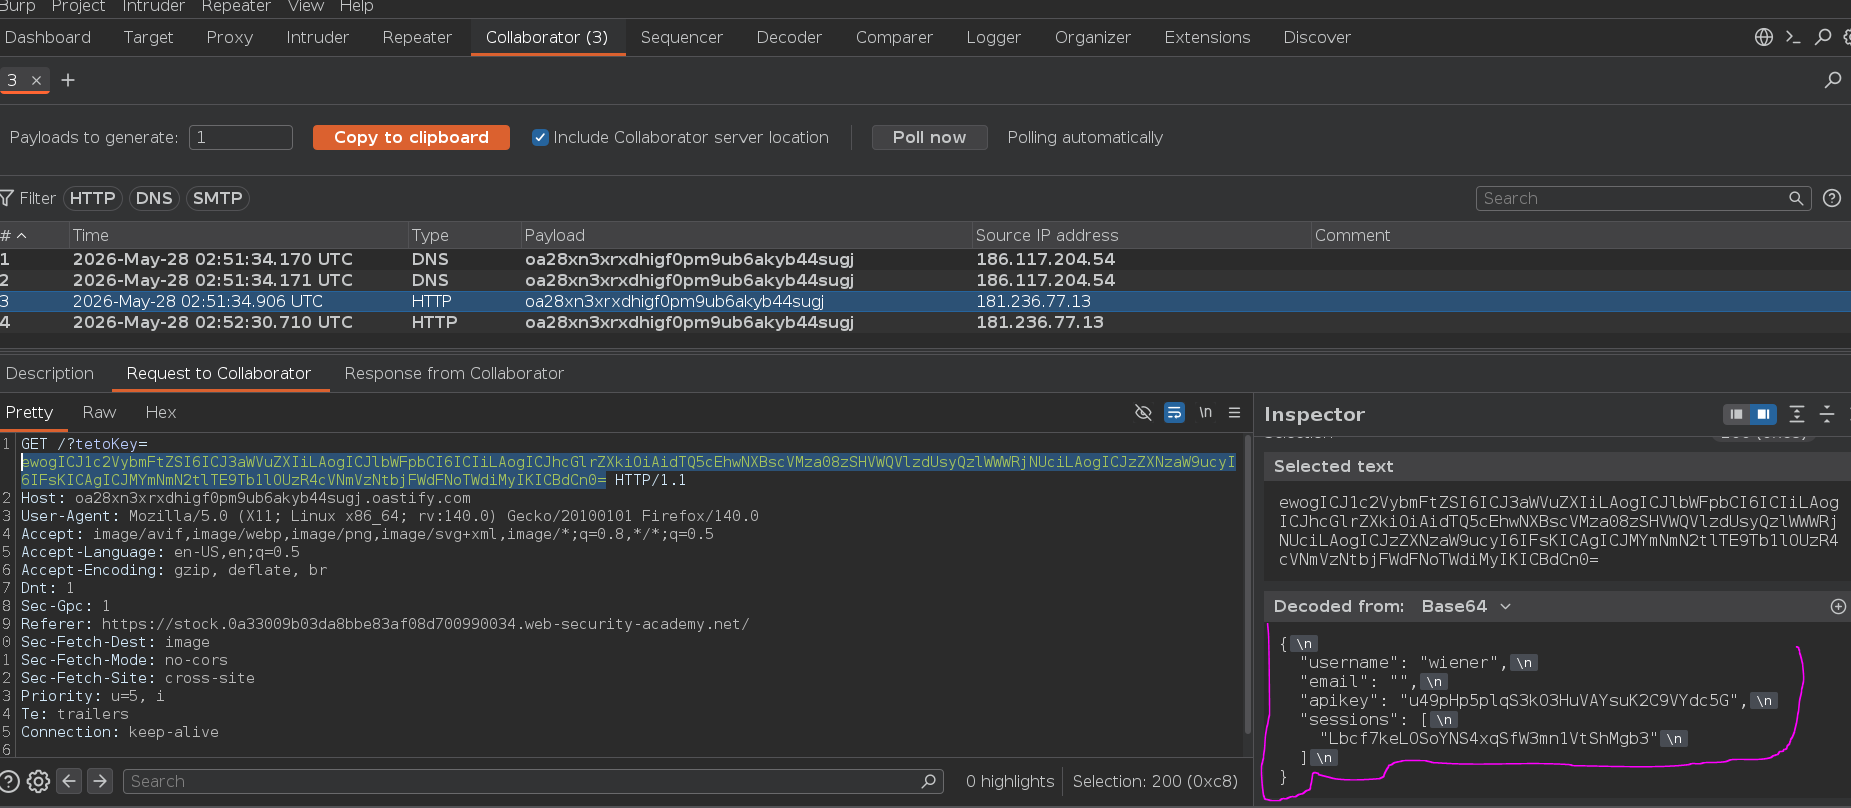Open the Base64 decoding dropdown
Image resolution: width=1851 pixels, height=808 pixels.
1466,606
